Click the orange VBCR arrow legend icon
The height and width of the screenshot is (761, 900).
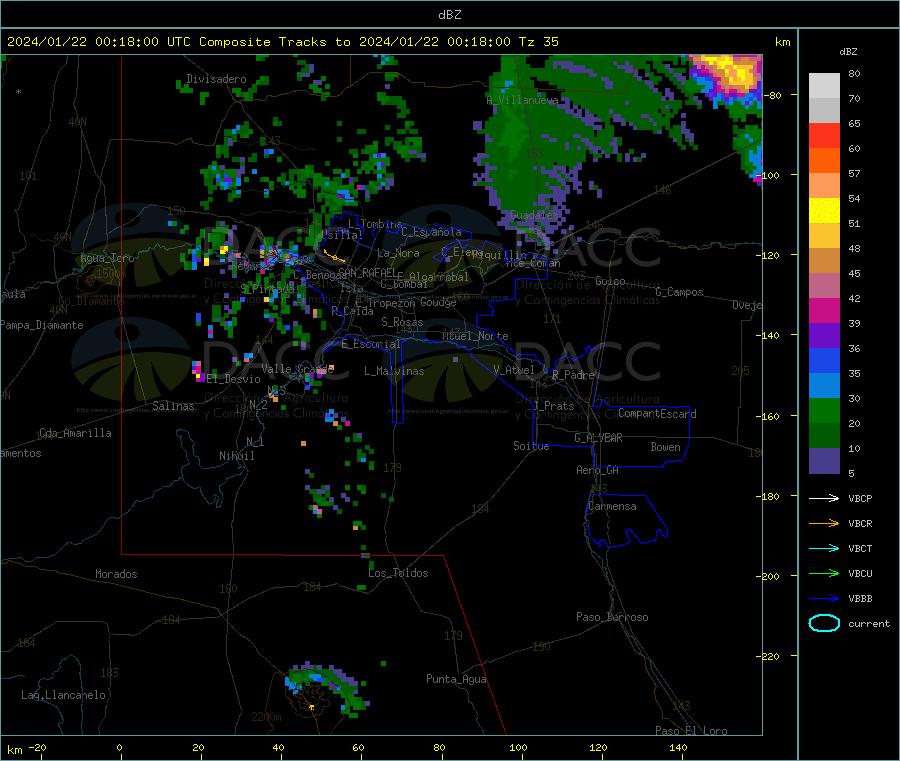pyautogui.click(x=824, y=523)
